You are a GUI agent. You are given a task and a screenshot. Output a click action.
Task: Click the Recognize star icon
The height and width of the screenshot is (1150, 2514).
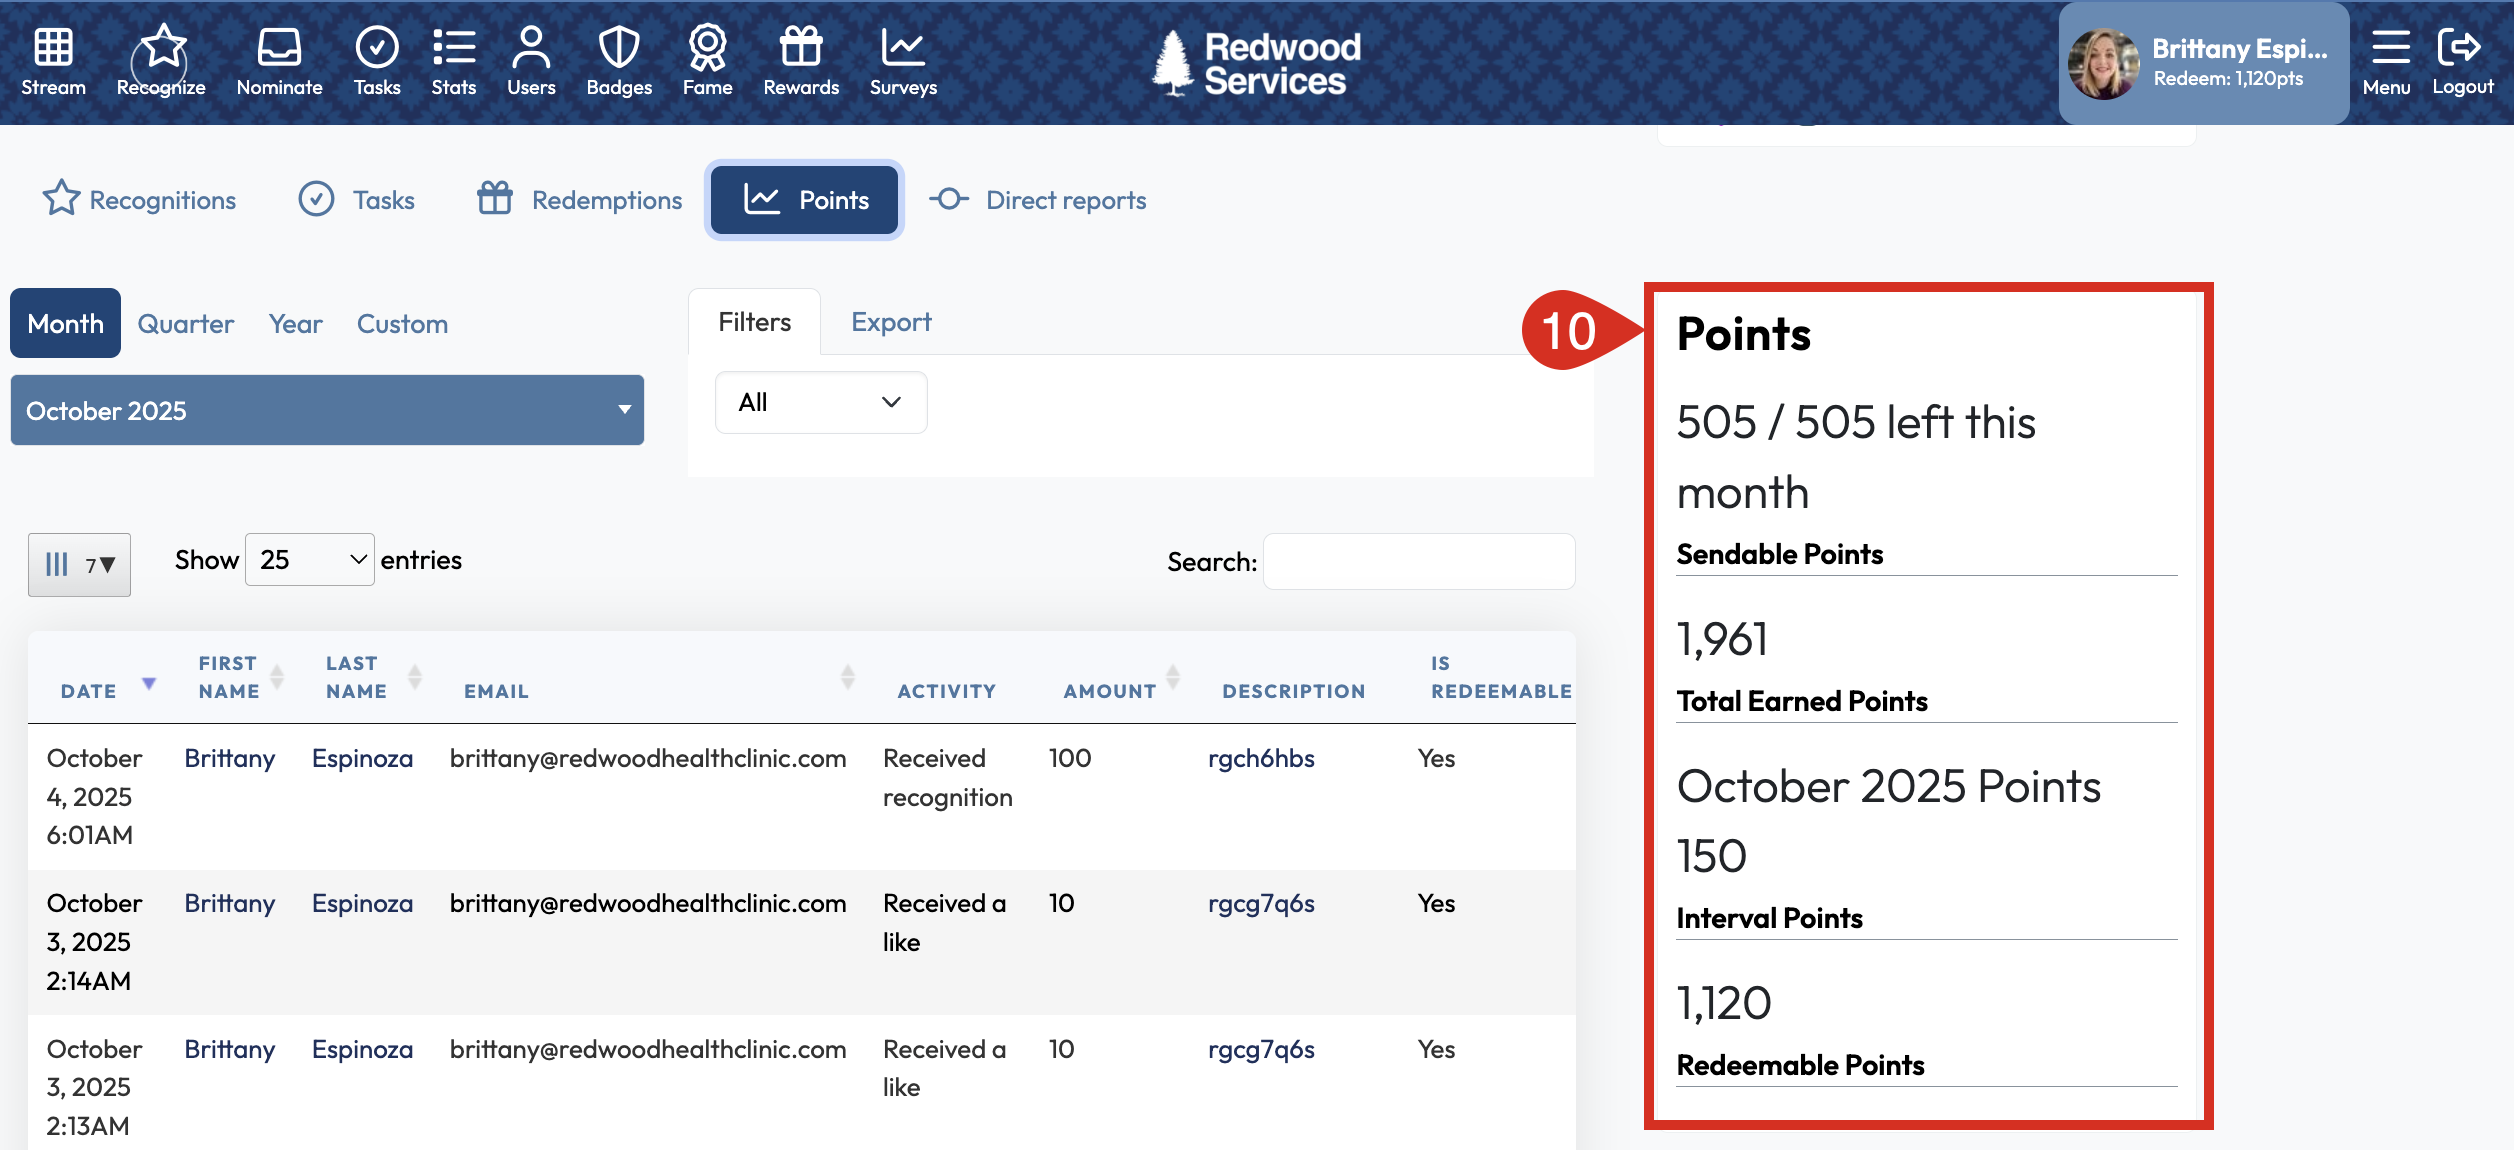[x=162, y=47]
